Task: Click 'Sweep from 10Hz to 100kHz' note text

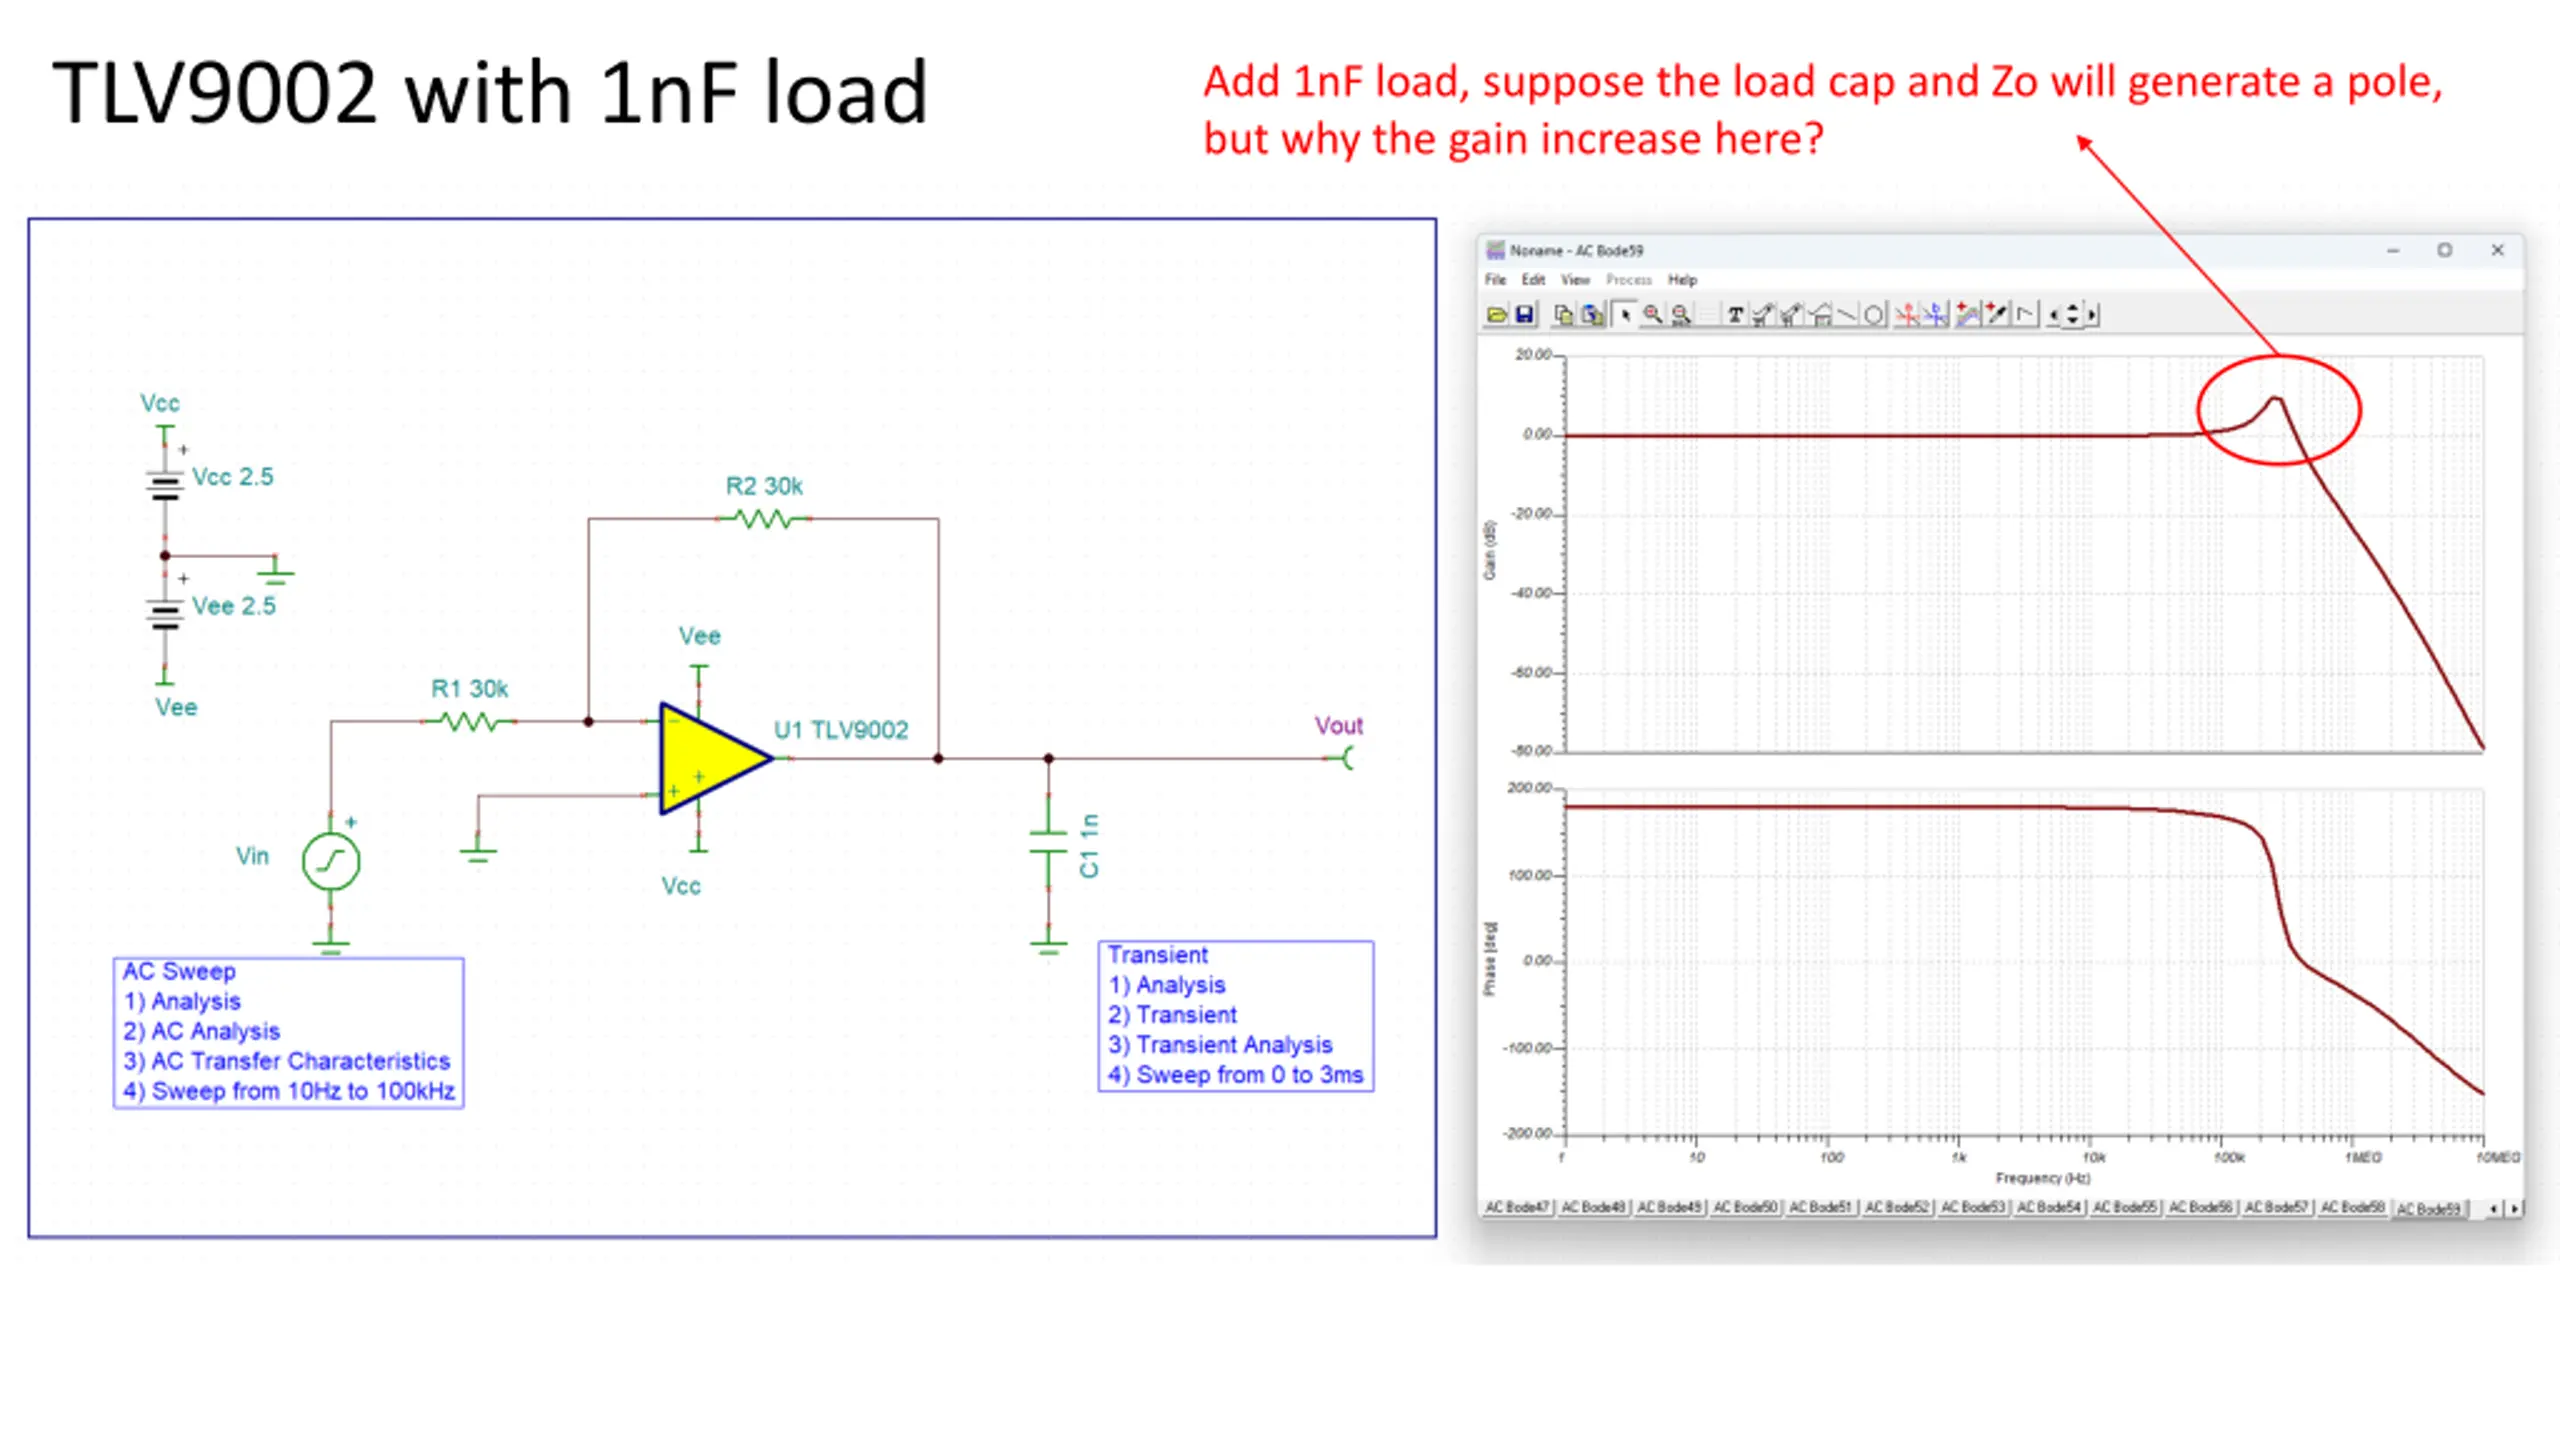Action: pos(303,1091)
